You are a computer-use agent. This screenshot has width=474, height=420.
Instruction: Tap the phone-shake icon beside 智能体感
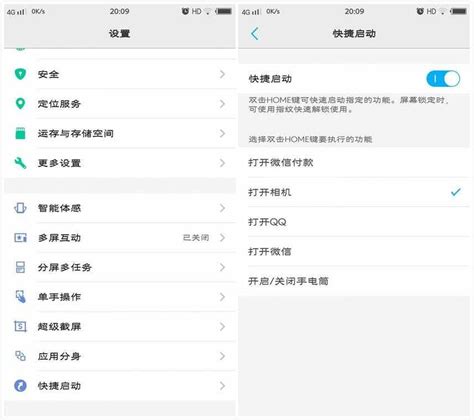[x=20, y=208]
